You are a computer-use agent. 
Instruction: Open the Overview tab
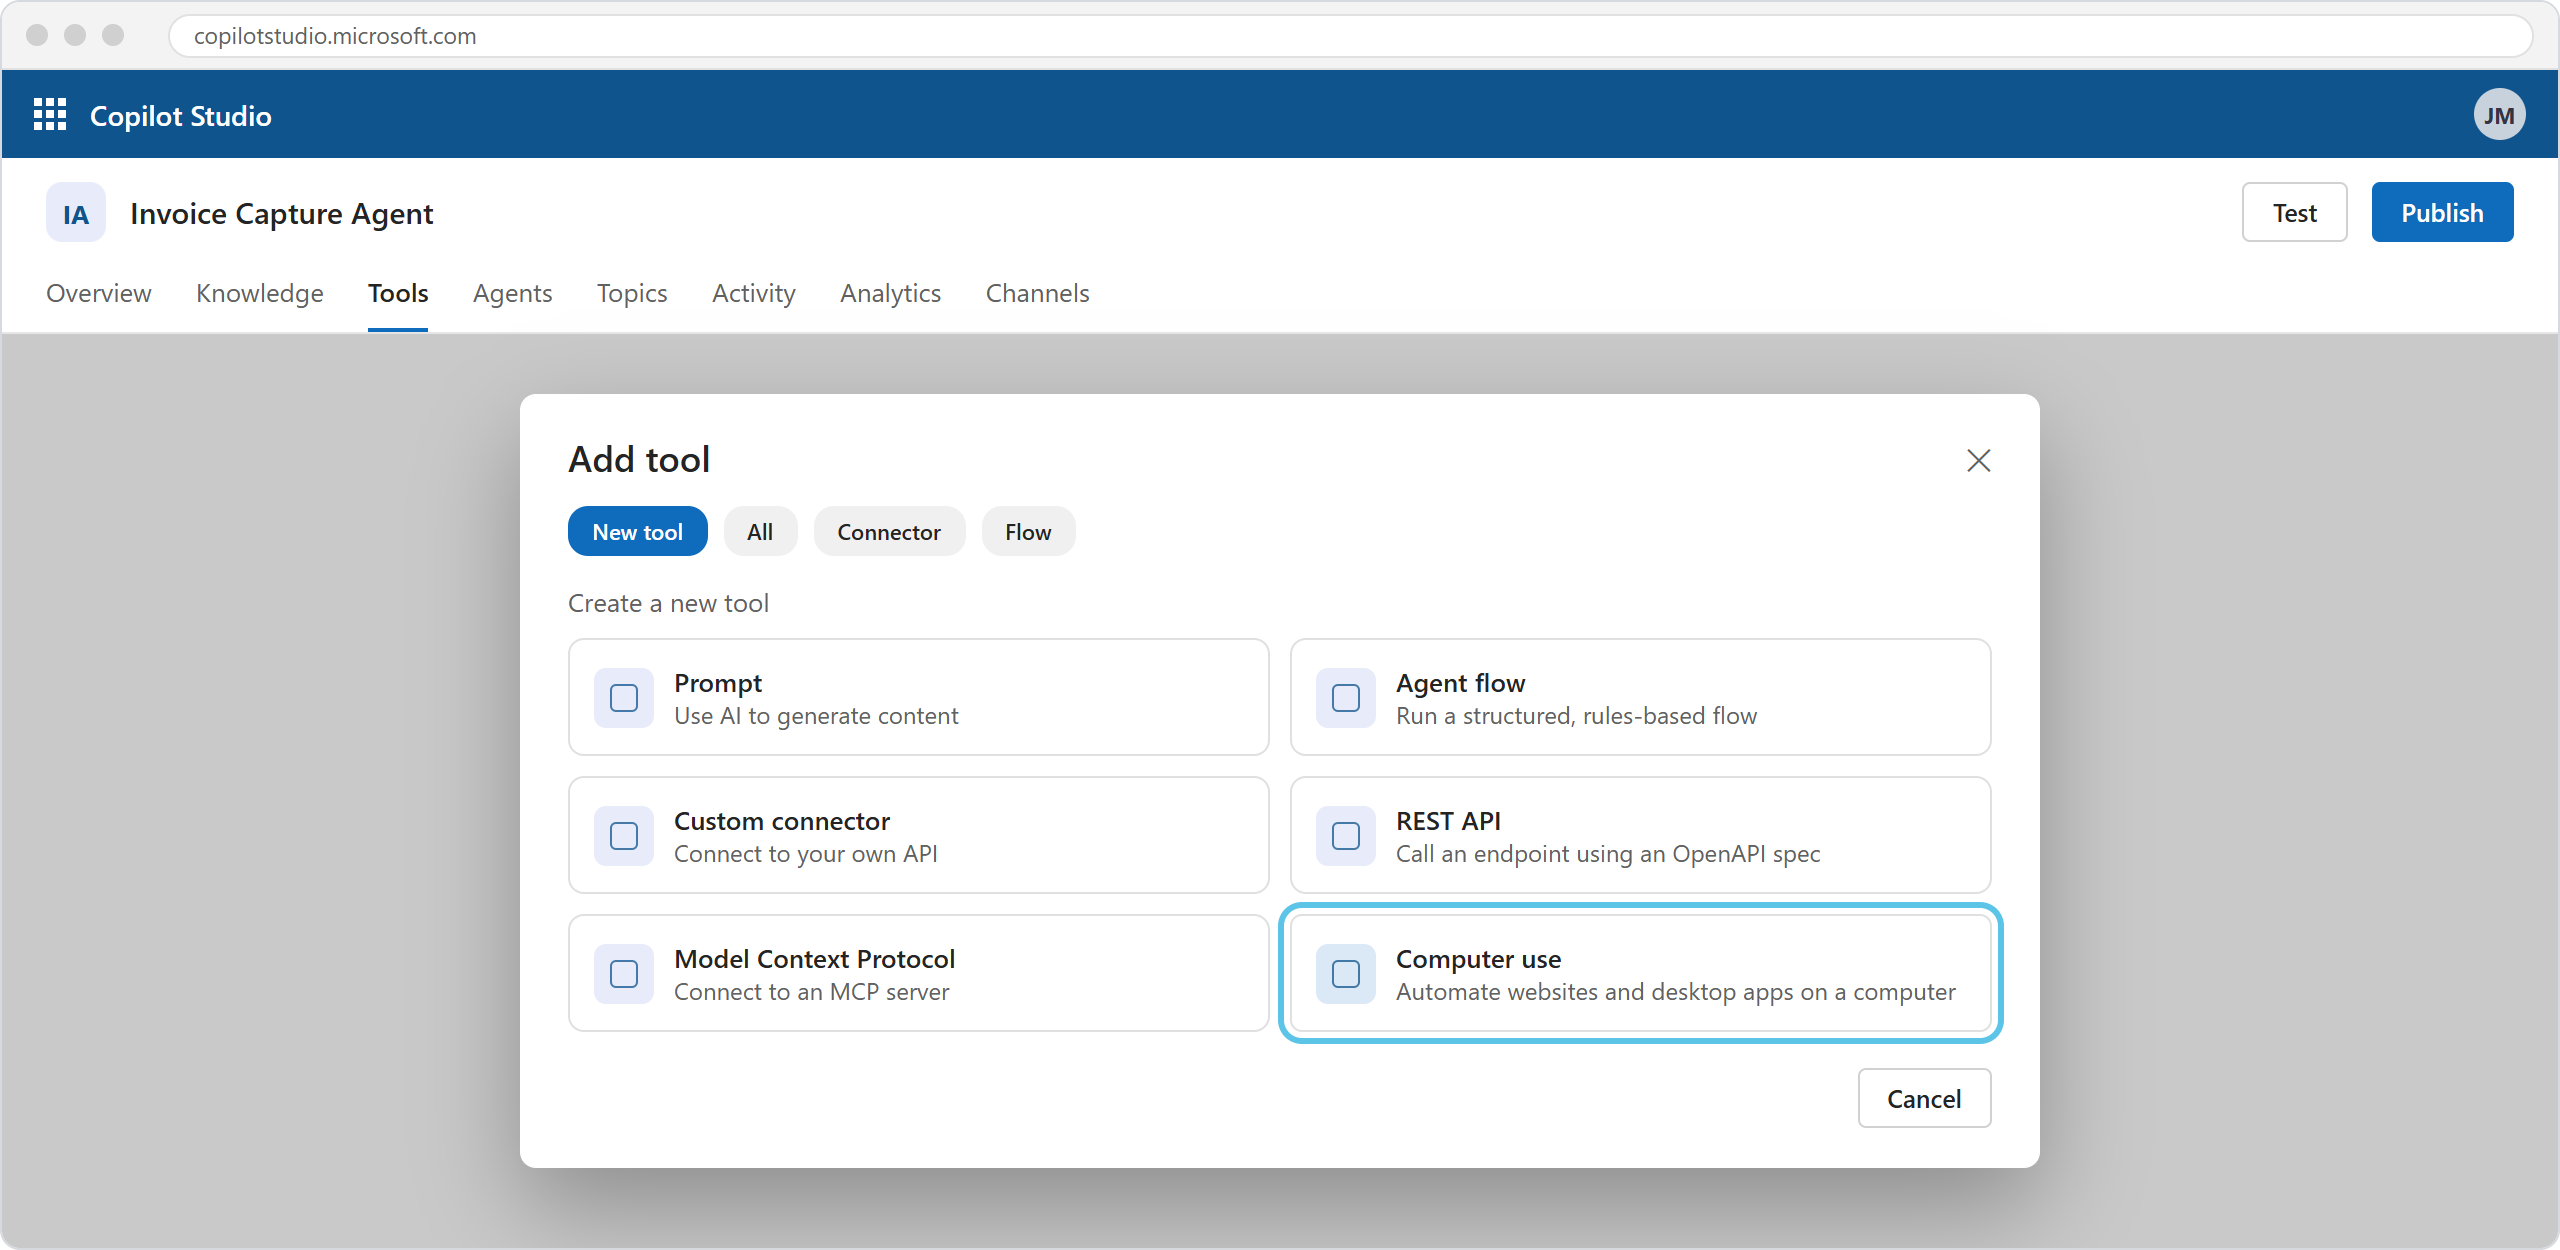99,293
